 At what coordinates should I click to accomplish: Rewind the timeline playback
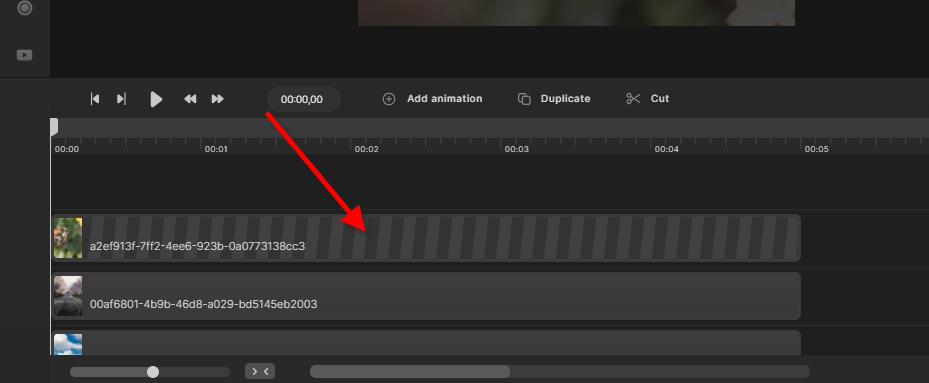[190, 99]
